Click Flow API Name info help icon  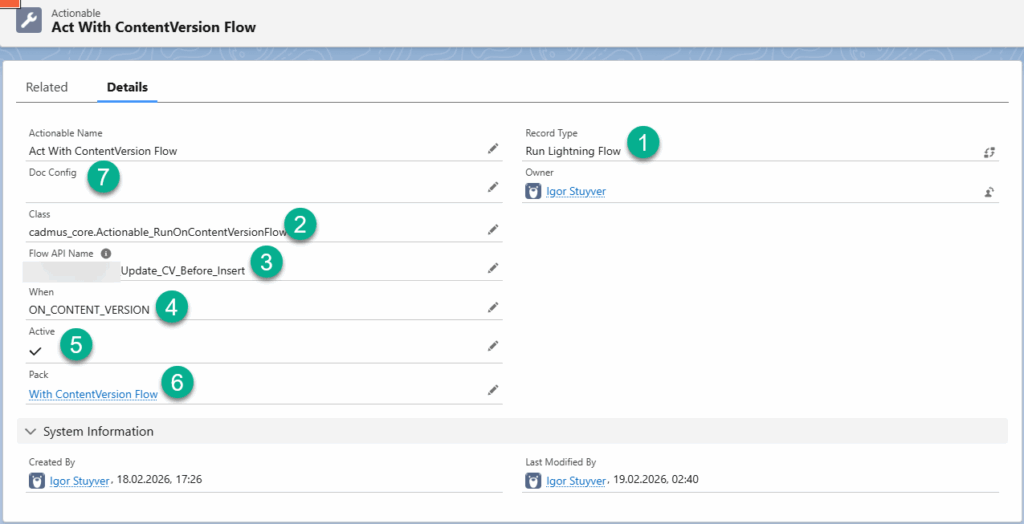click(x=106, y=254)
